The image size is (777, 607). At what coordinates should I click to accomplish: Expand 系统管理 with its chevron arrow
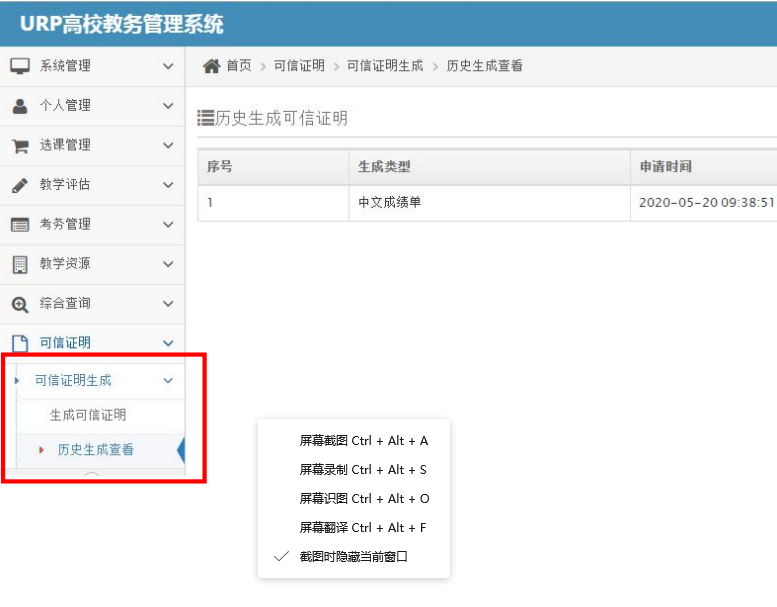point(168,66)
